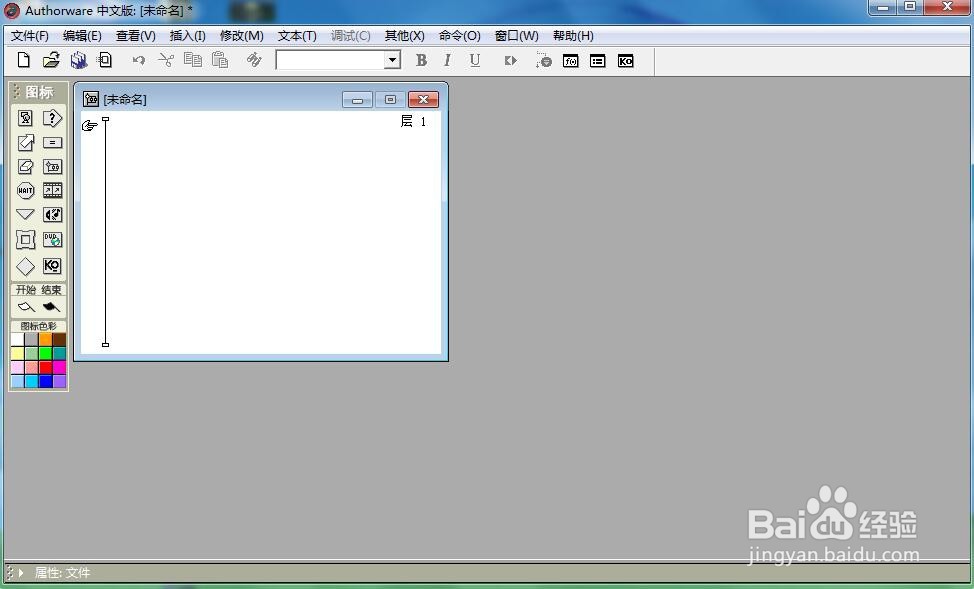Viewport: 974px width, 589px height.
Task: Open the 文本(T) menu
Action: tap(297, 36)
